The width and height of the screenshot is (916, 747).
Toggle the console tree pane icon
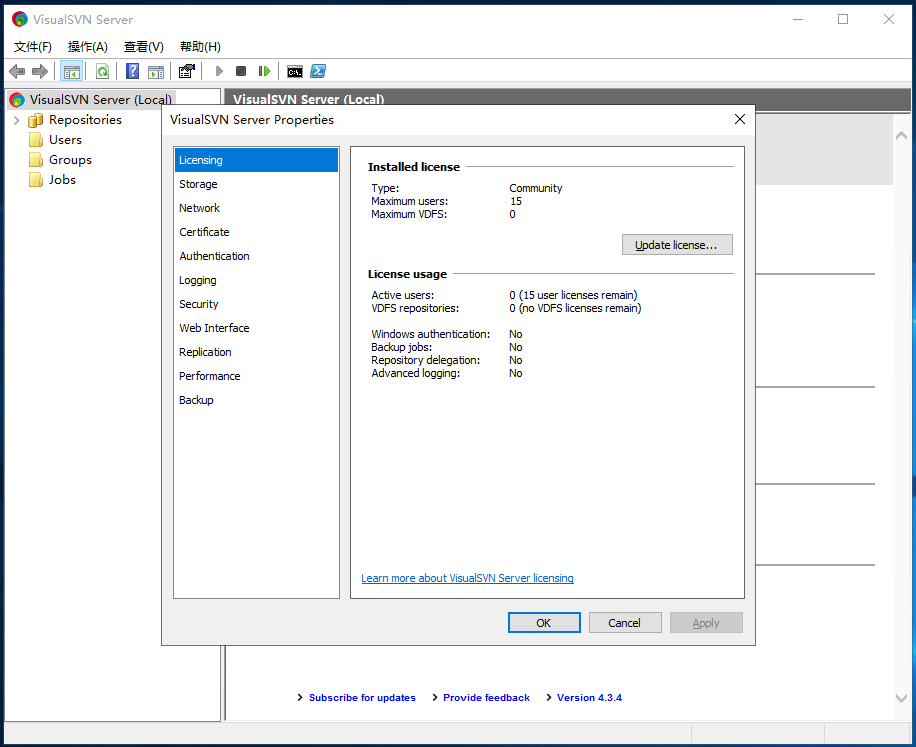(x=72, y=71)
